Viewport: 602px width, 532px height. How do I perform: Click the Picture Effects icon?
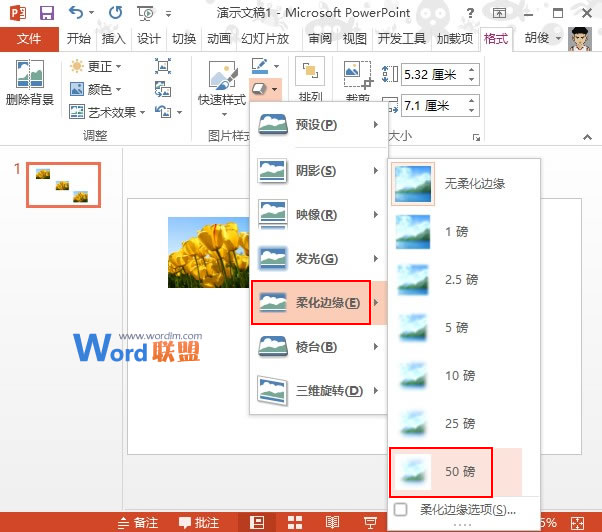(x=260, y=89)
